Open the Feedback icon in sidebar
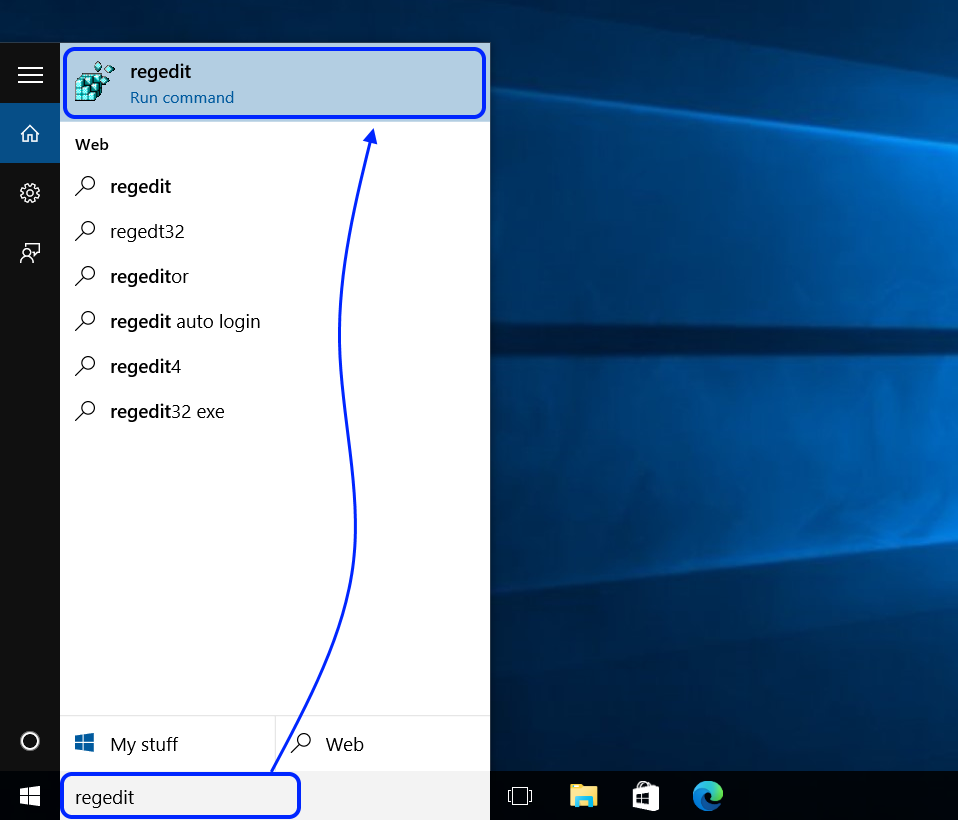958x820 pixels. point(30,252)
